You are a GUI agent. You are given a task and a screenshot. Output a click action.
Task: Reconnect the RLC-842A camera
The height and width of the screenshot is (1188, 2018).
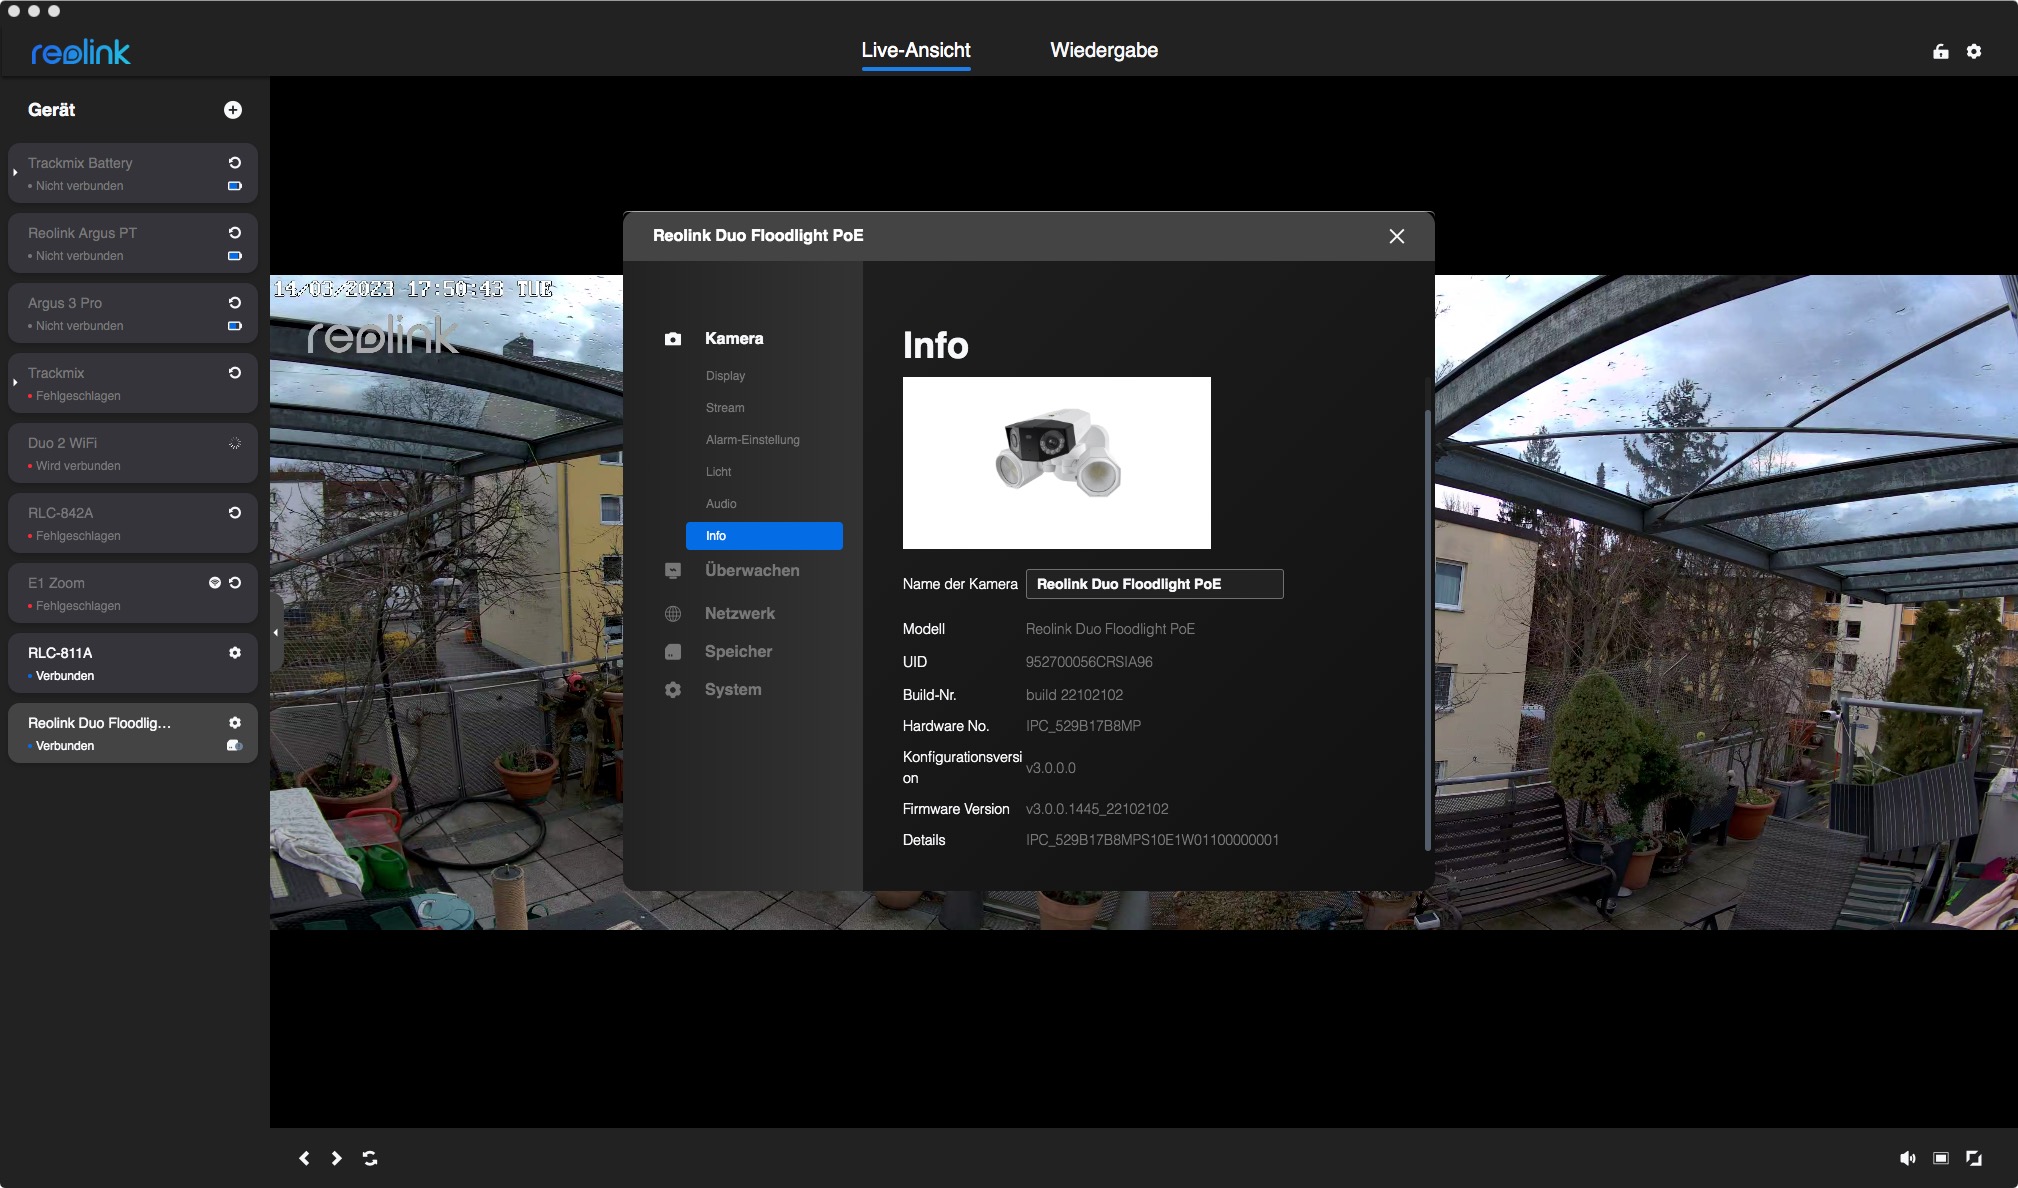coord(235,513)
